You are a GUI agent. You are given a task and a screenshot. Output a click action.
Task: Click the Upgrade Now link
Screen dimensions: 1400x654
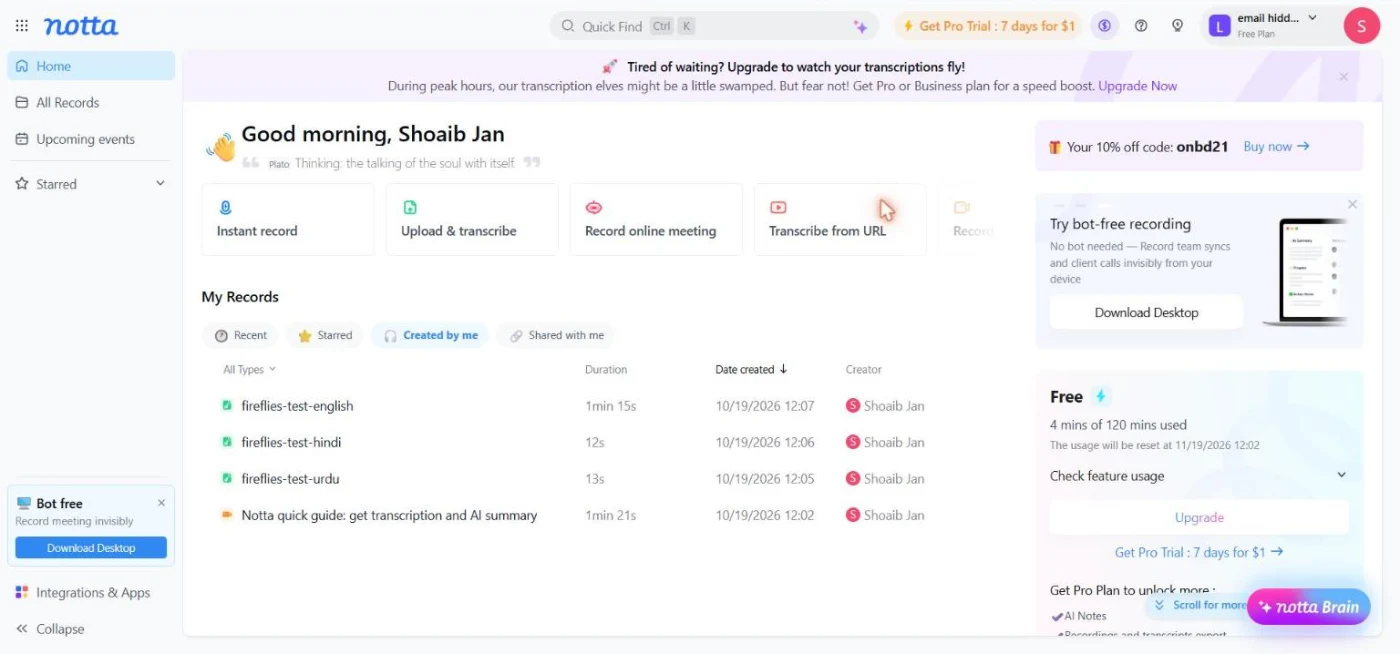tap(1138, 87)
